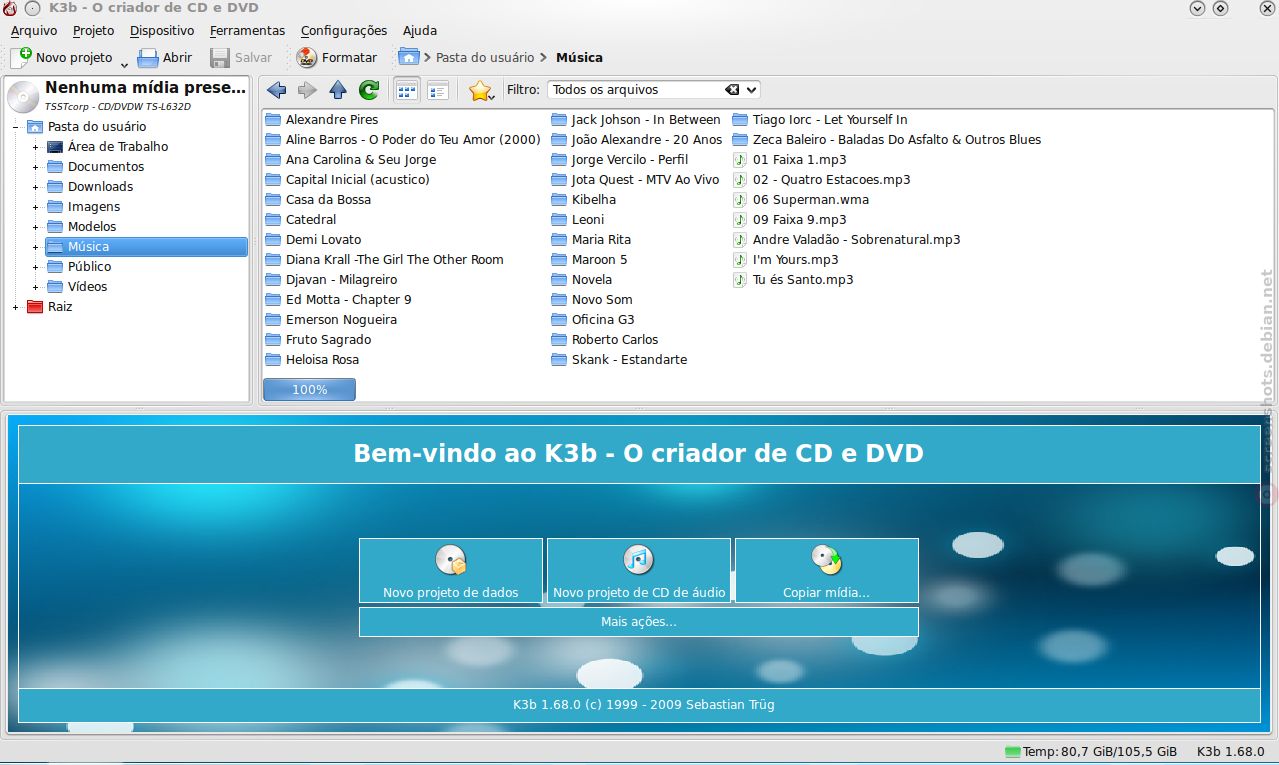The width and height of the screenshot is (1279, 765).
Task: Click the Copiar mídia disc icon
Action: click(x=826, y=560)
